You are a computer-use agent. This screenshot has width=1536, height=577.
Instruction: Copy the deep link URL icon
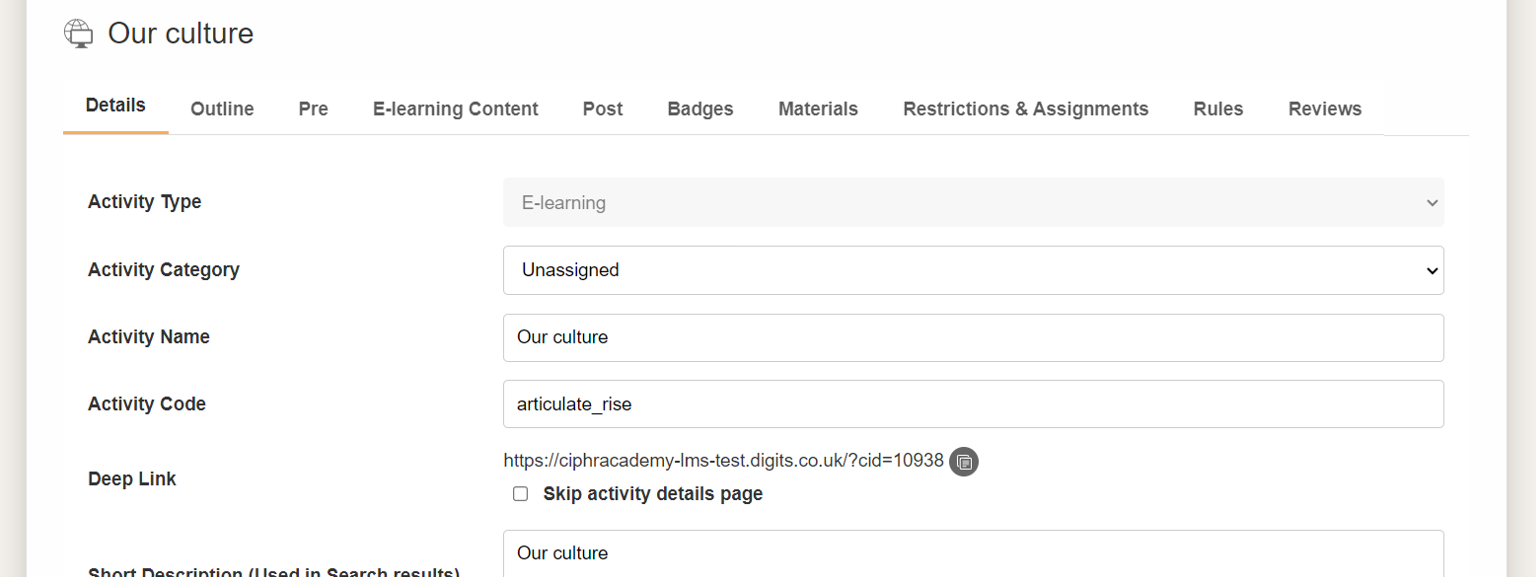[964, 461]
